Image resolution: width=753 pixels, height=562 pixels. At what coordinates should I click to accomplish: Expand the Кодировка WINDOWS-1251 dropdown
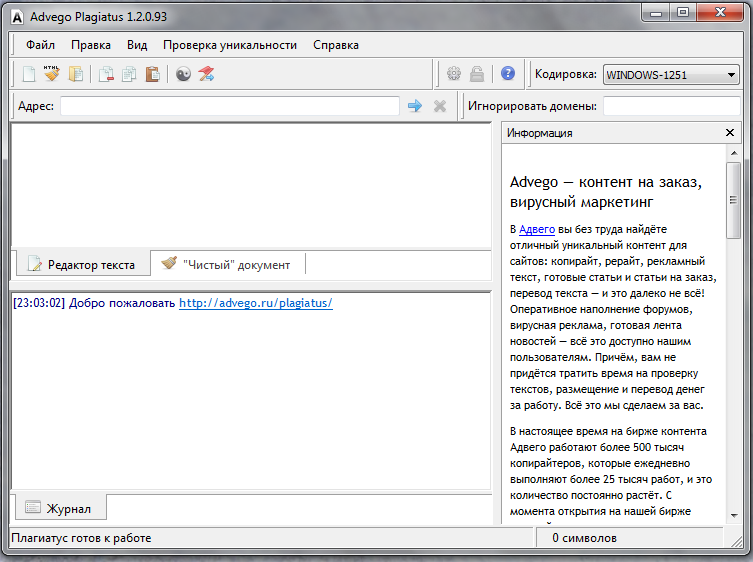[671, 75]
